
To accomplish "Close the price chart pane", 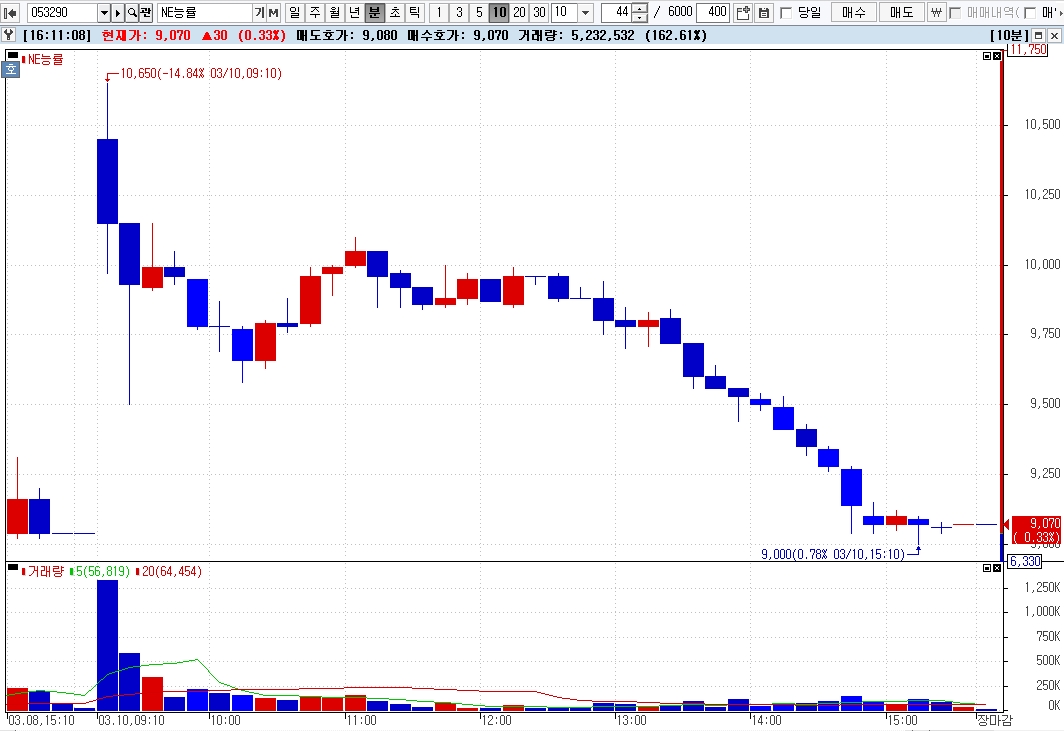I will coord(997,56).
